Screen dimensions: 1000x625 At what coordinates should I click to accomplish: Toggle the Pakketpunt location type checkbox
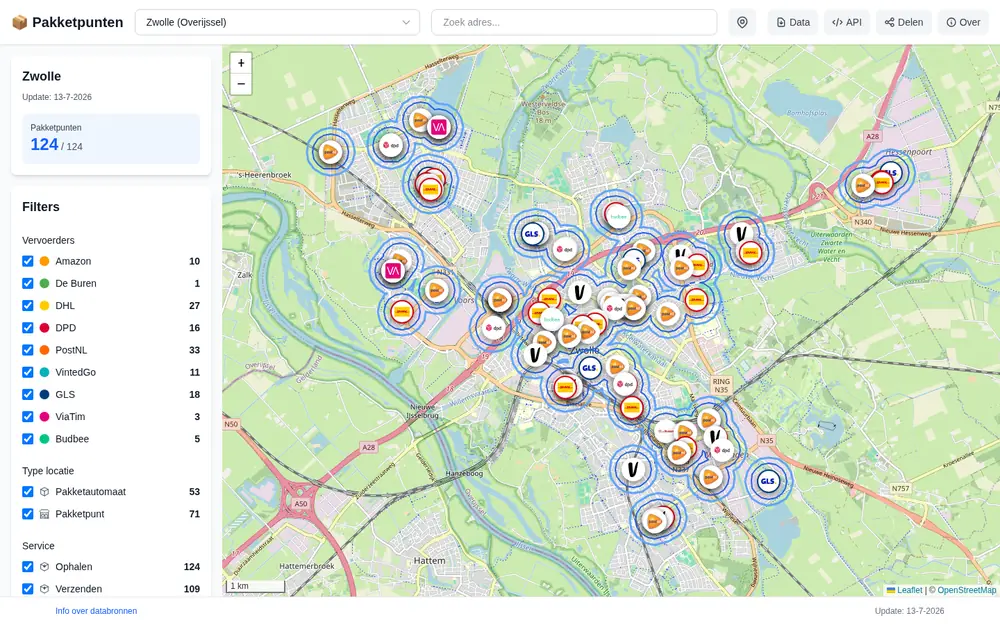click(x=27, y=514)
